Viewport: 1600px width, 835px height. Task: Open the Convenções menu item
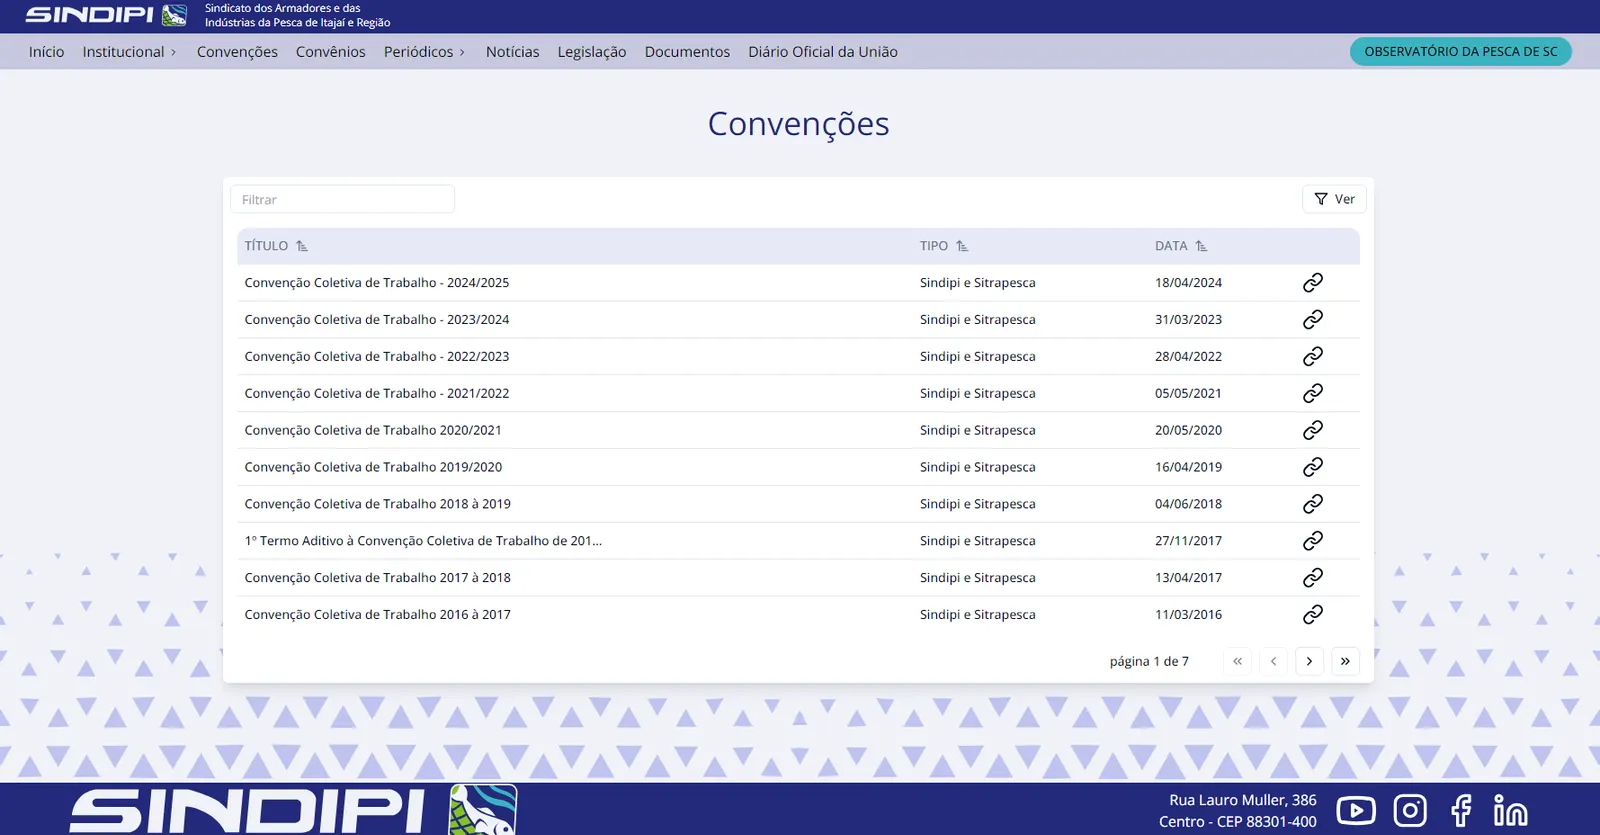pyautogui.click(x=237, y=52)
